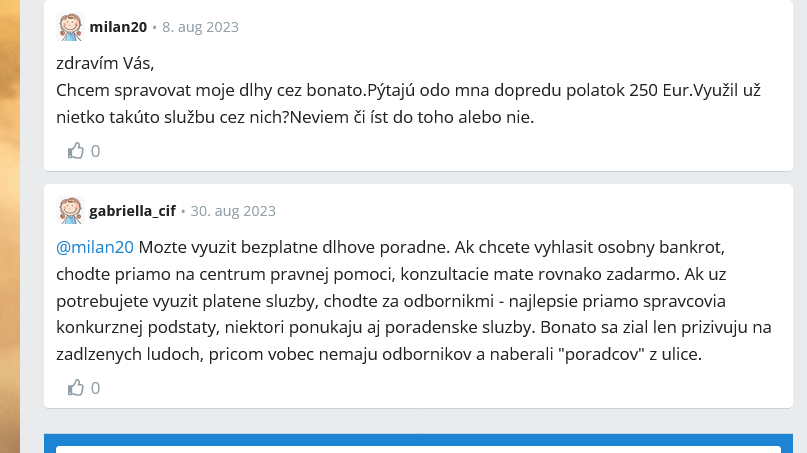Click the line starting 'konkurznej podstaty, niektori ponukaju'
This screenshot has width=807, height=453.
(x=414, y=327)
